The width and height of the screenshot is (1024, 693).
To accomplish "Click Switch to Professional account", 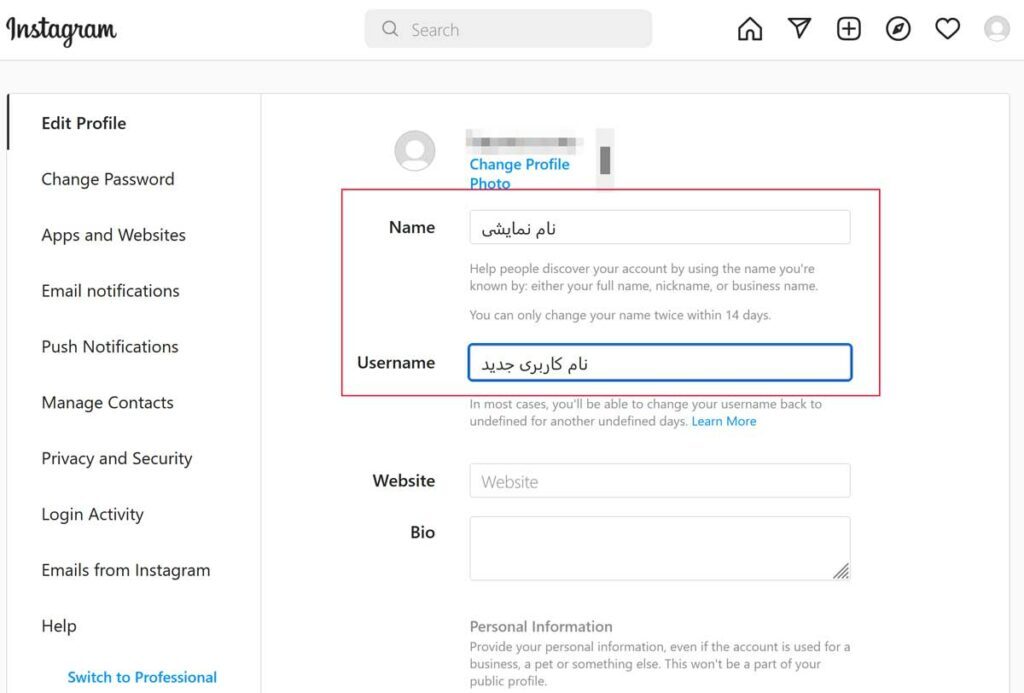I will (x=142, y=677).
